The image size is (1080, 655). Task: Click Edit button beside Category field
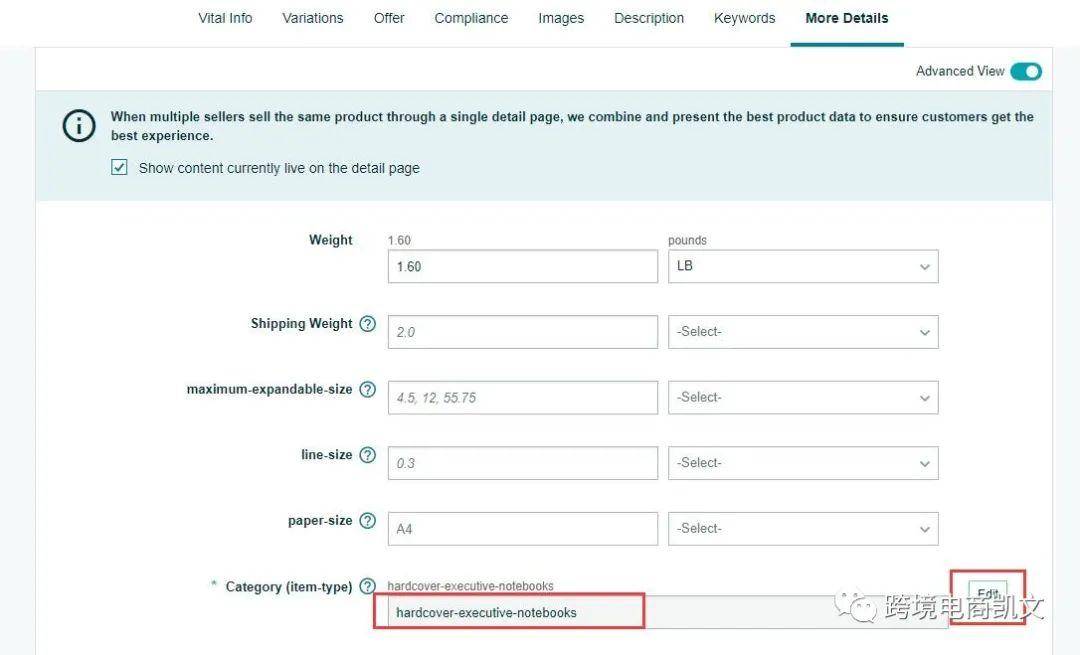coord(987,594)
